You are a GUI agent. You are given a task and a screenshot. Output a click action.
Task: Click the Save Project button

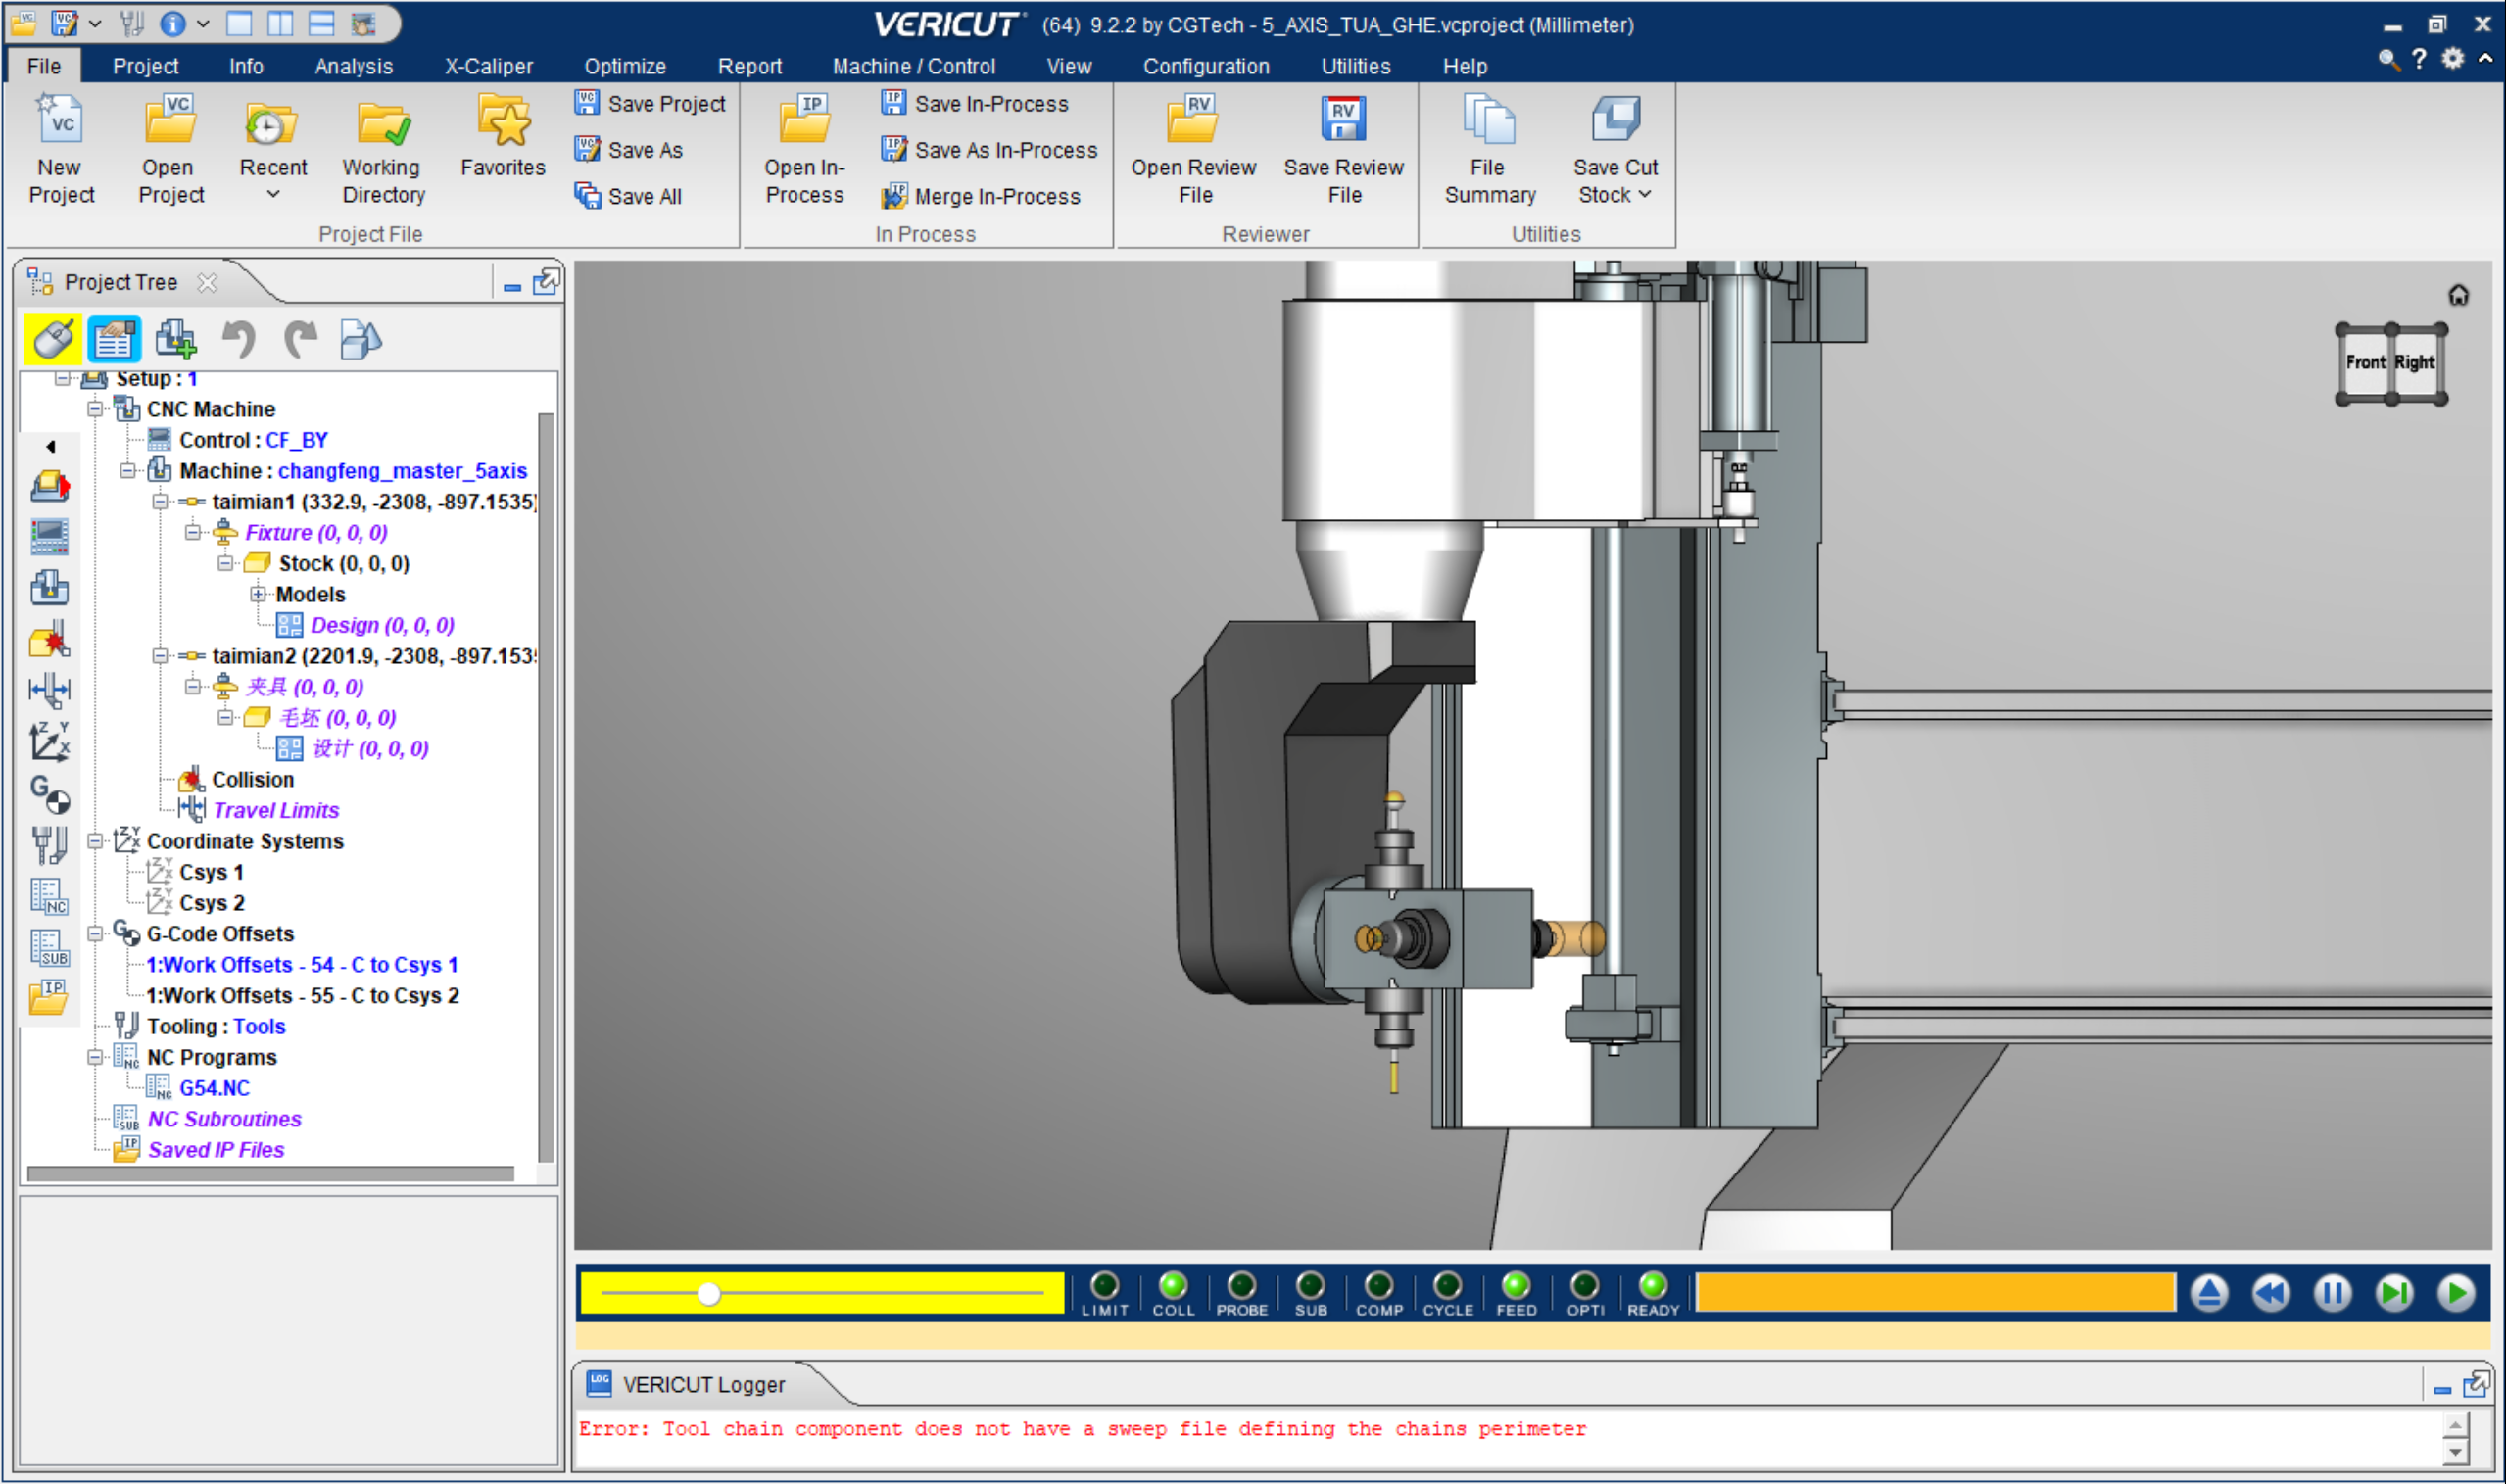(x=650, y=103)
